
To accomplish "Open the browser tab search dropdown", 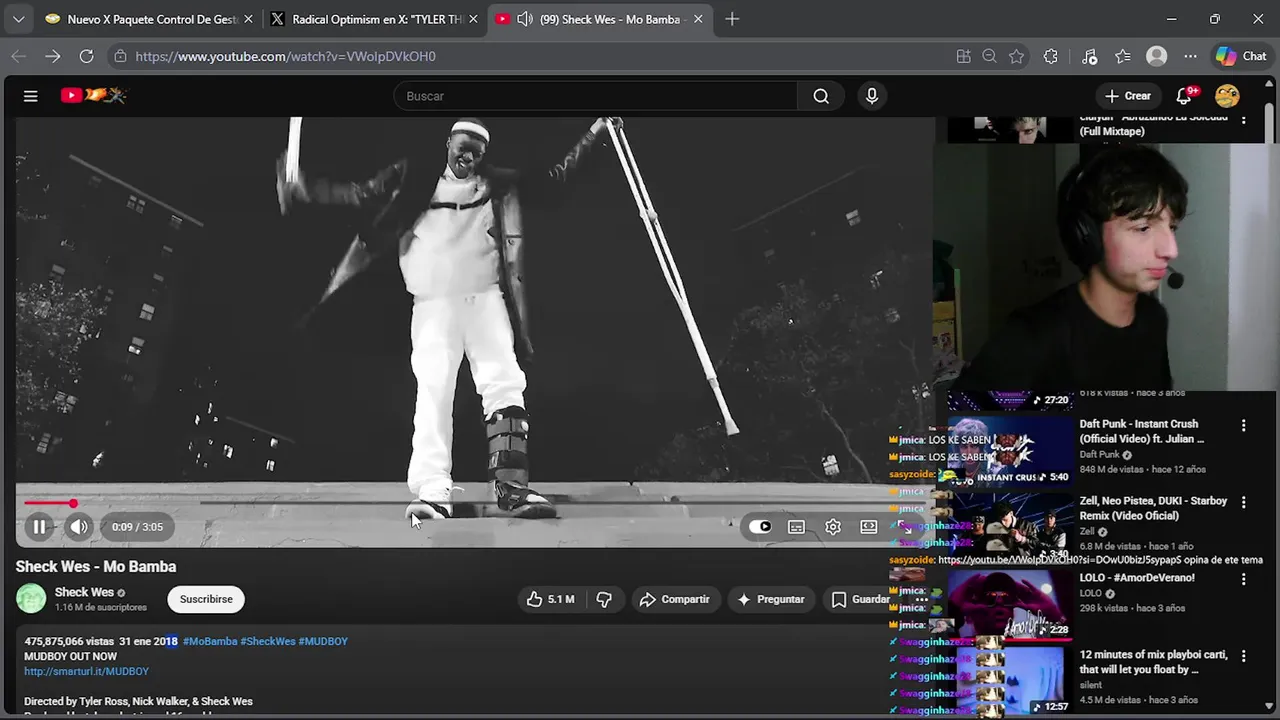I will [x=18, y=19].
